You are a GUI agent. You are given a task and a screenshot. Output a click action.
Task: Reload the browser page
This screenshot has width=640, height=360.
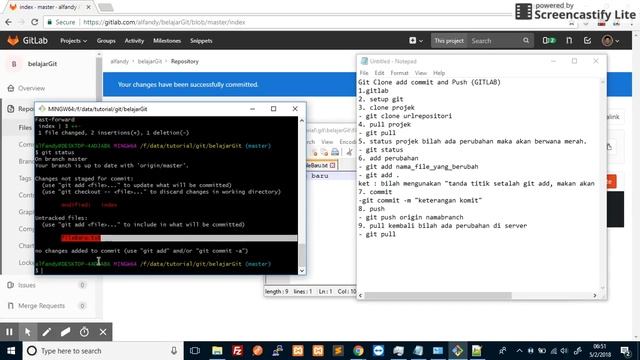tap(35, 22)
